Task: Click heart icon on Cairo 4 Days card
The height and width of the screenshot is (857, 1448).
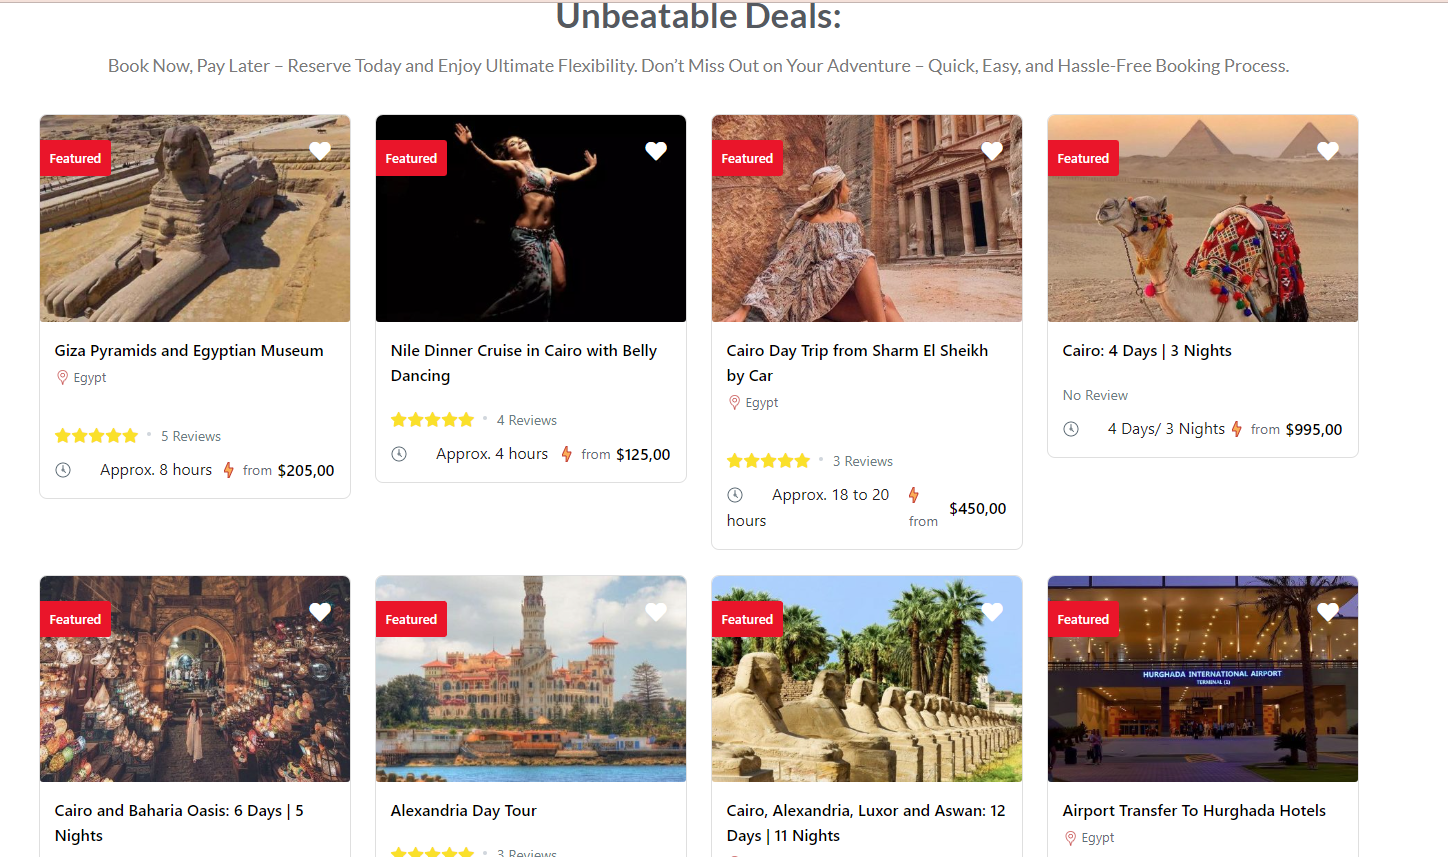Action: (1328, 151)
